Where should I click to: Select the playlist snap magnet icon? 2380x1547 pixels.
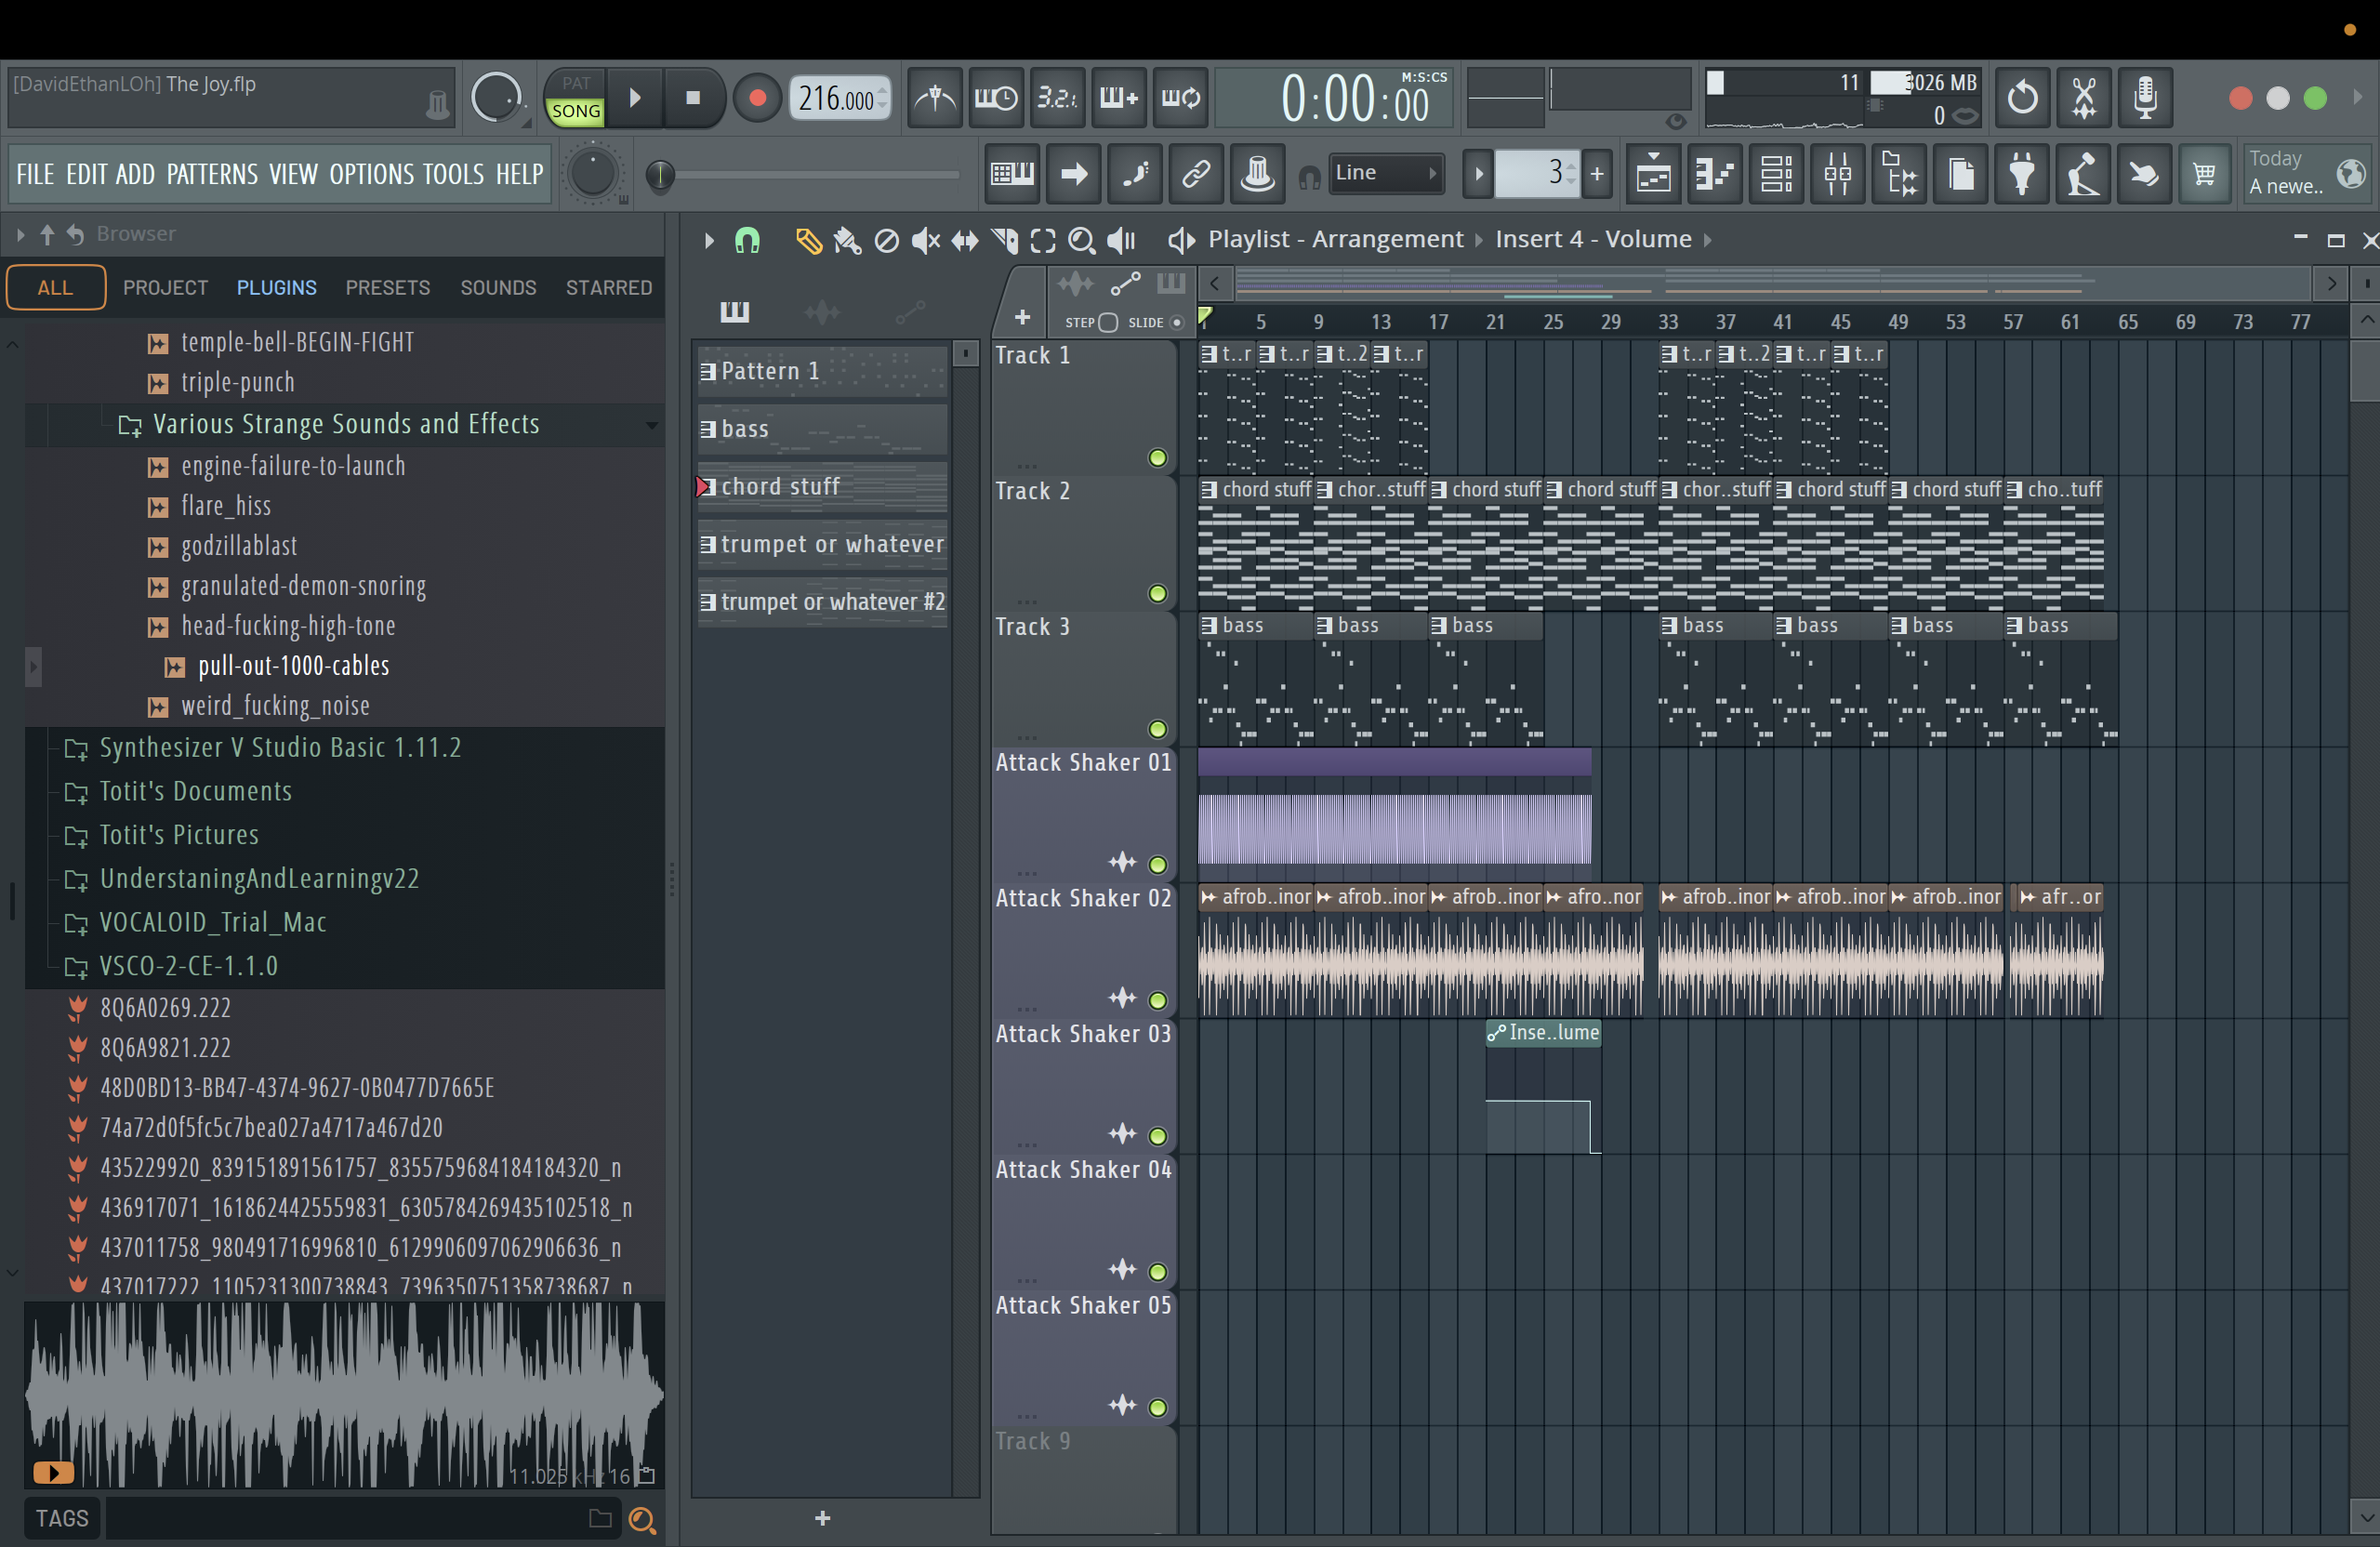[747, 240]
